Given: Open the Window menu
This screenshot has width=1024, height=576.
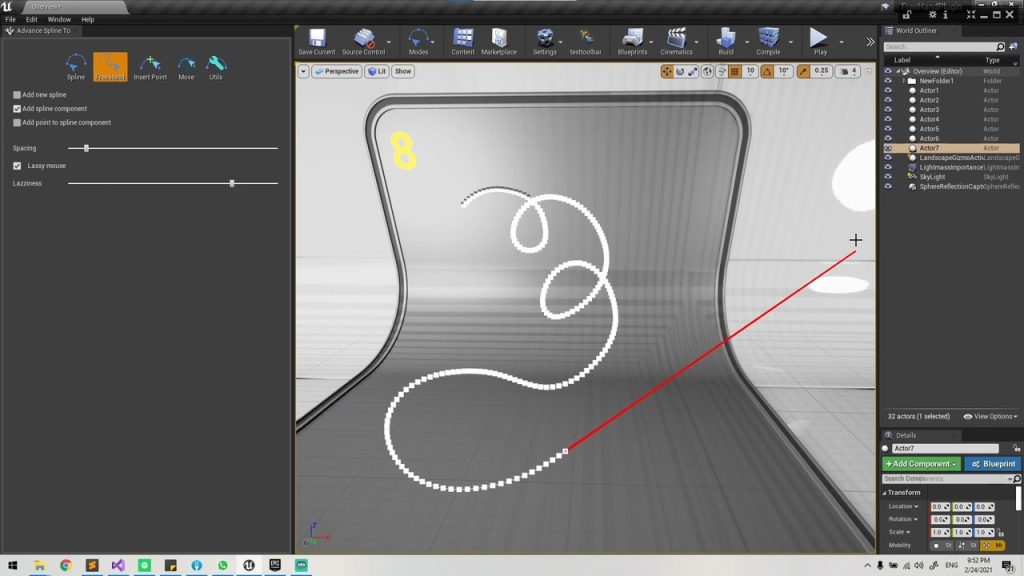Looking at the screenshot, I should [59, 19].
